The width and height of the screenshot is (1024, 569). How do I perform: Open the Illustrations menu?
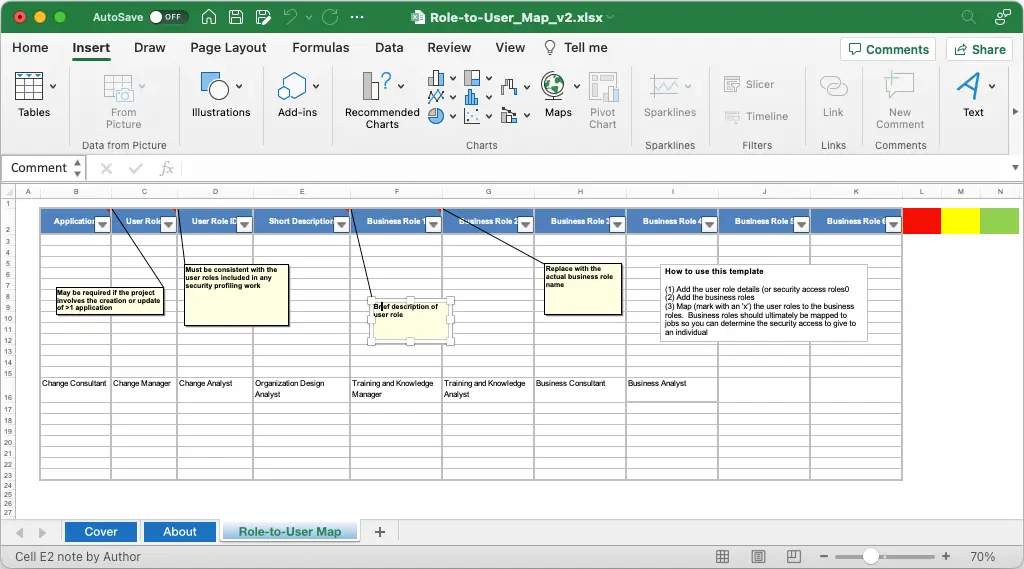pos(221,95)
